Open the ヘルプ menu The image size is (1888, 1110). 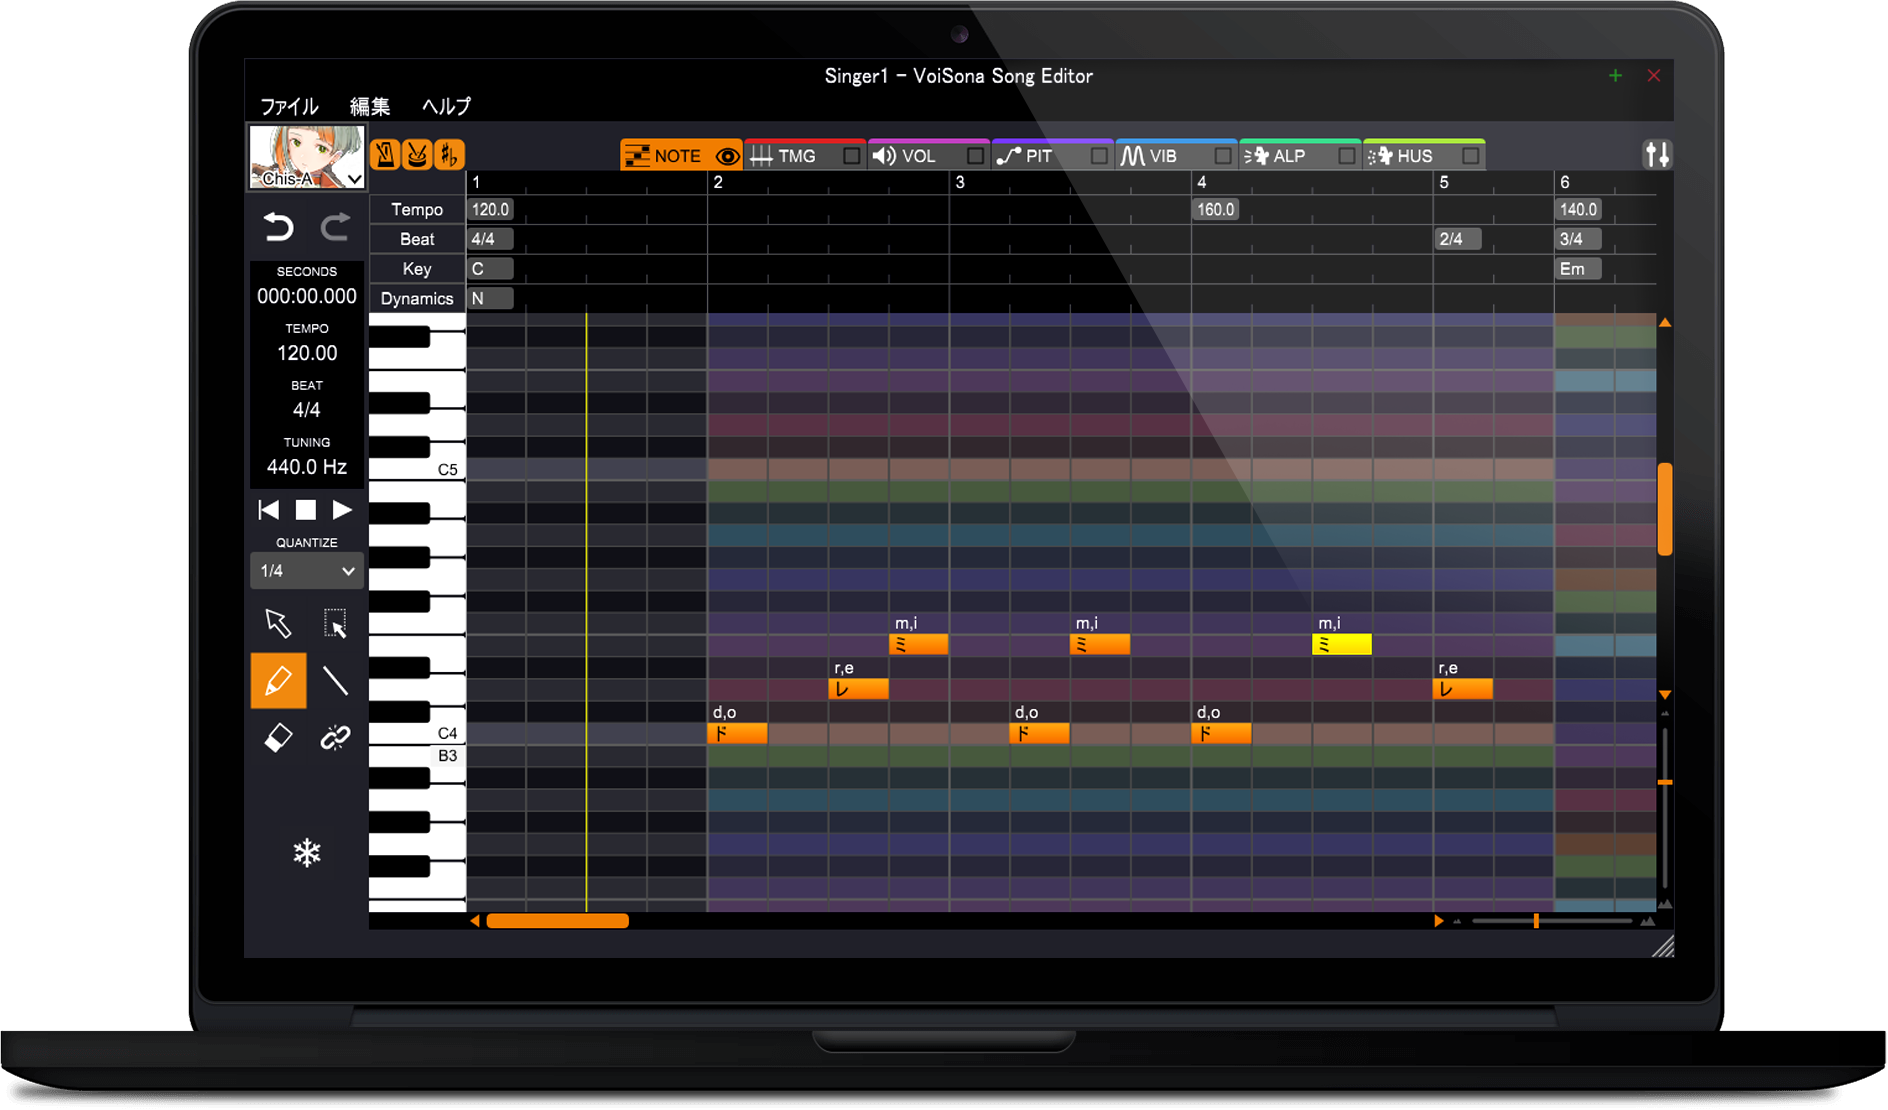(x=446, y=106)
